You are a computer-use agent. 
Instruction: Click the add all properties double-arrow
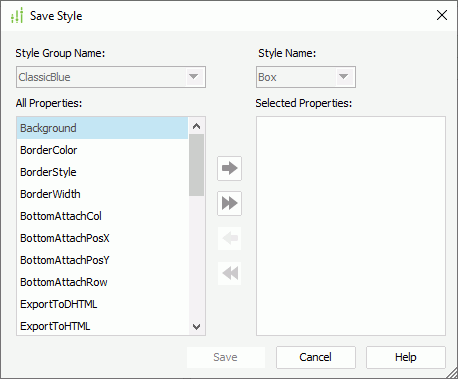tap(229, 203)
